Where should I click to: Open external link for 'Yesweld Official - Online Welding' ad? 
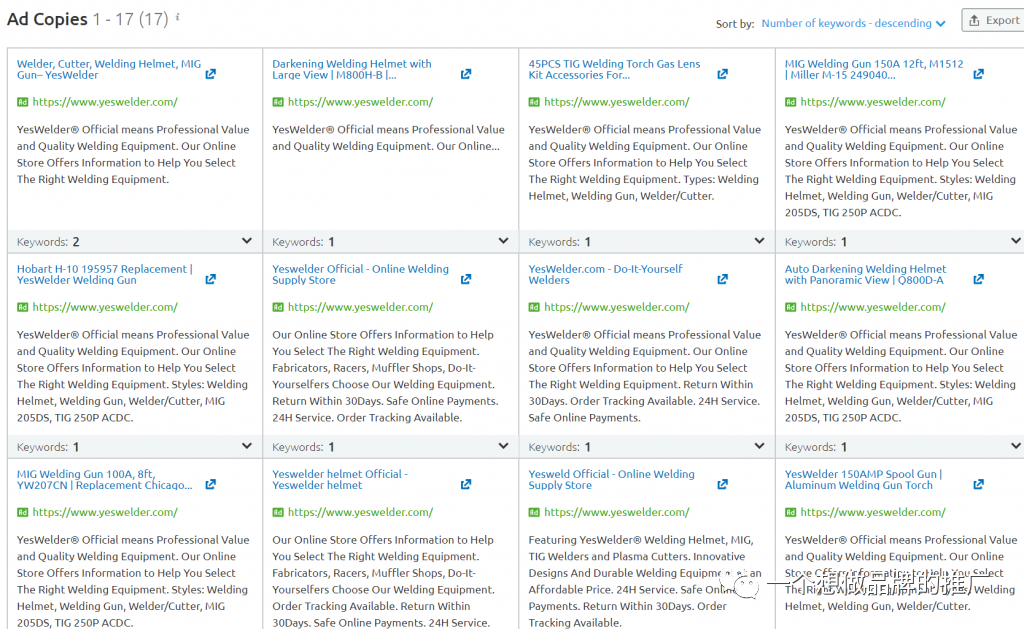(x=722, y=484)
